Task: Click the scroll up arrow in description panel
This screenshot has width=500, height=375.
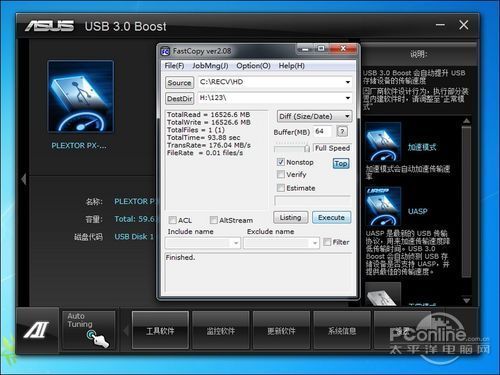Action: 467,121
